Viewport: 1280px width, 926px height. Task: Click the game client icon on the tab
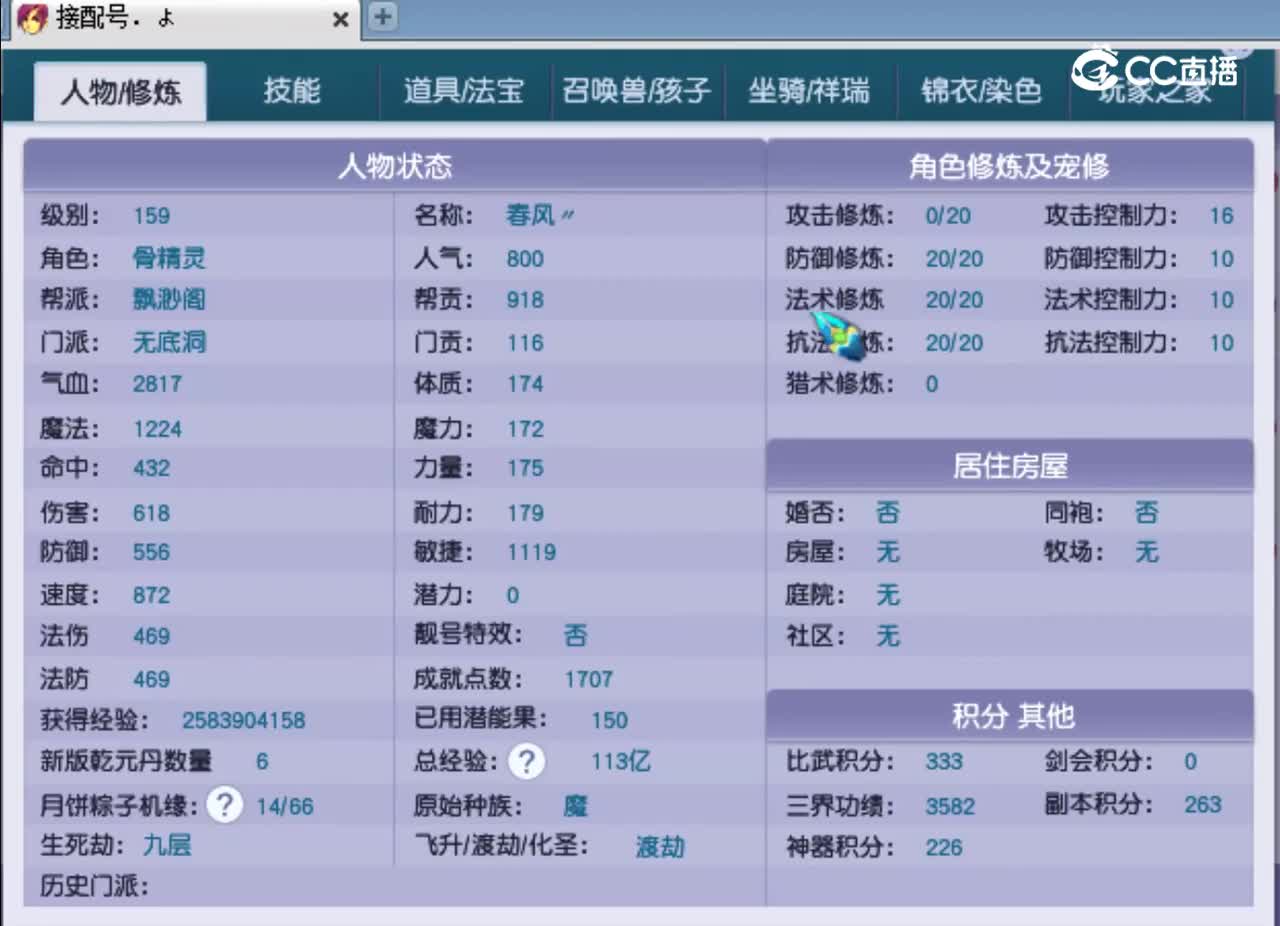[32, 19]
